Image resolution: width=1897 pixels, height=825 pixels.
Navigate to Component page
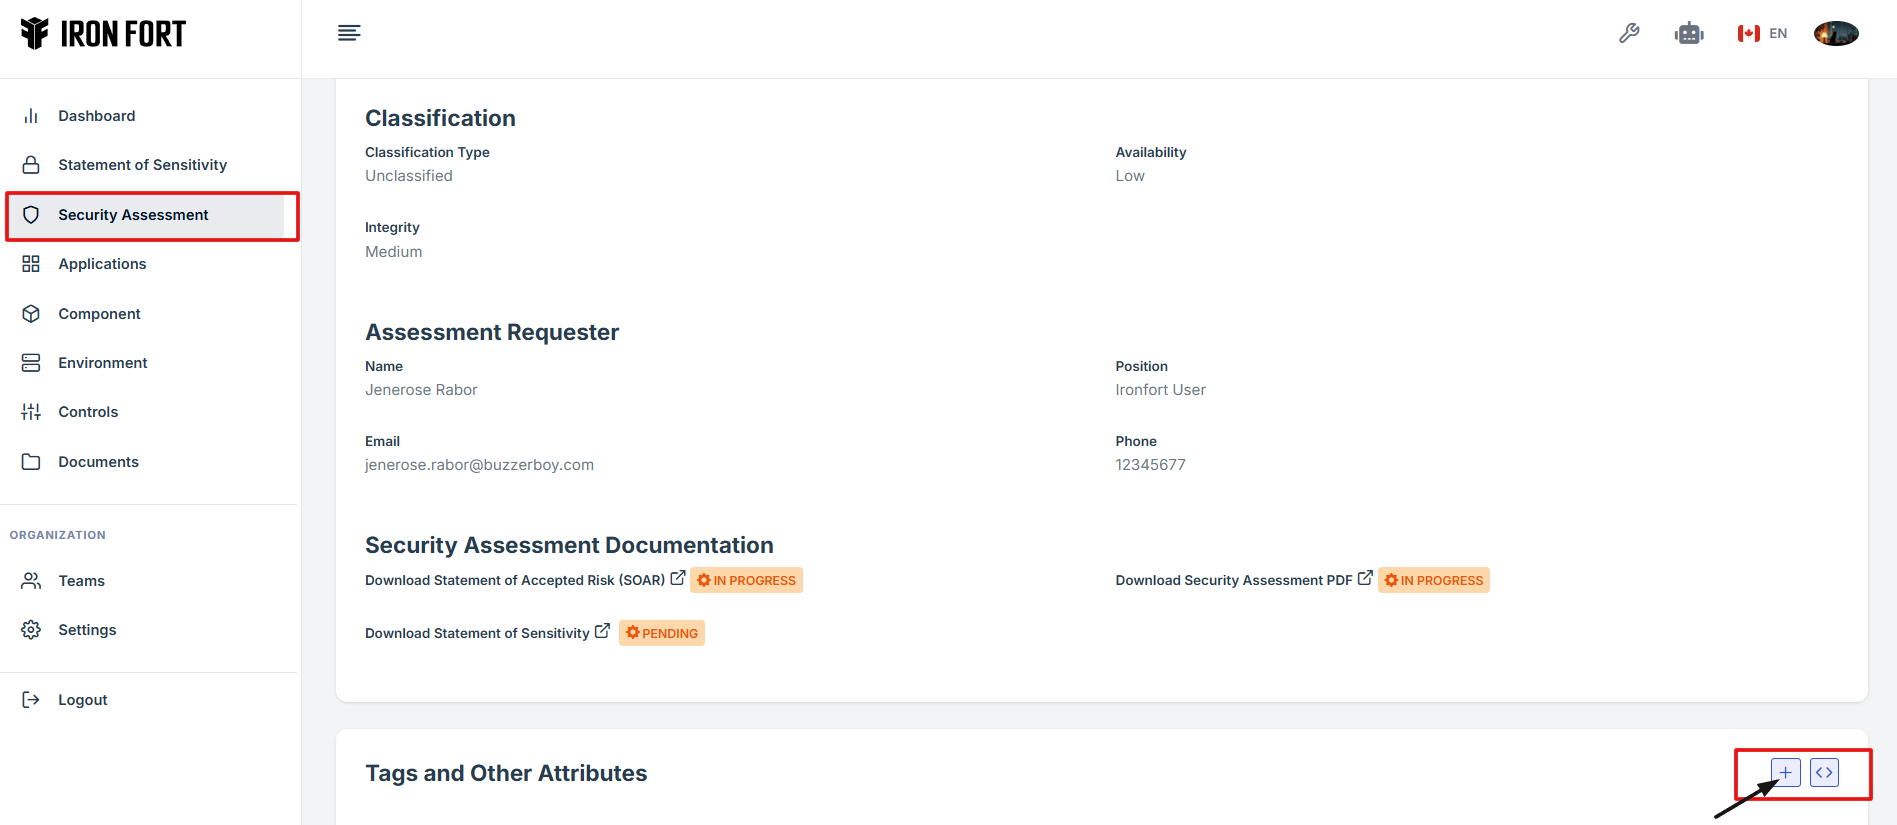click(99, 314)
